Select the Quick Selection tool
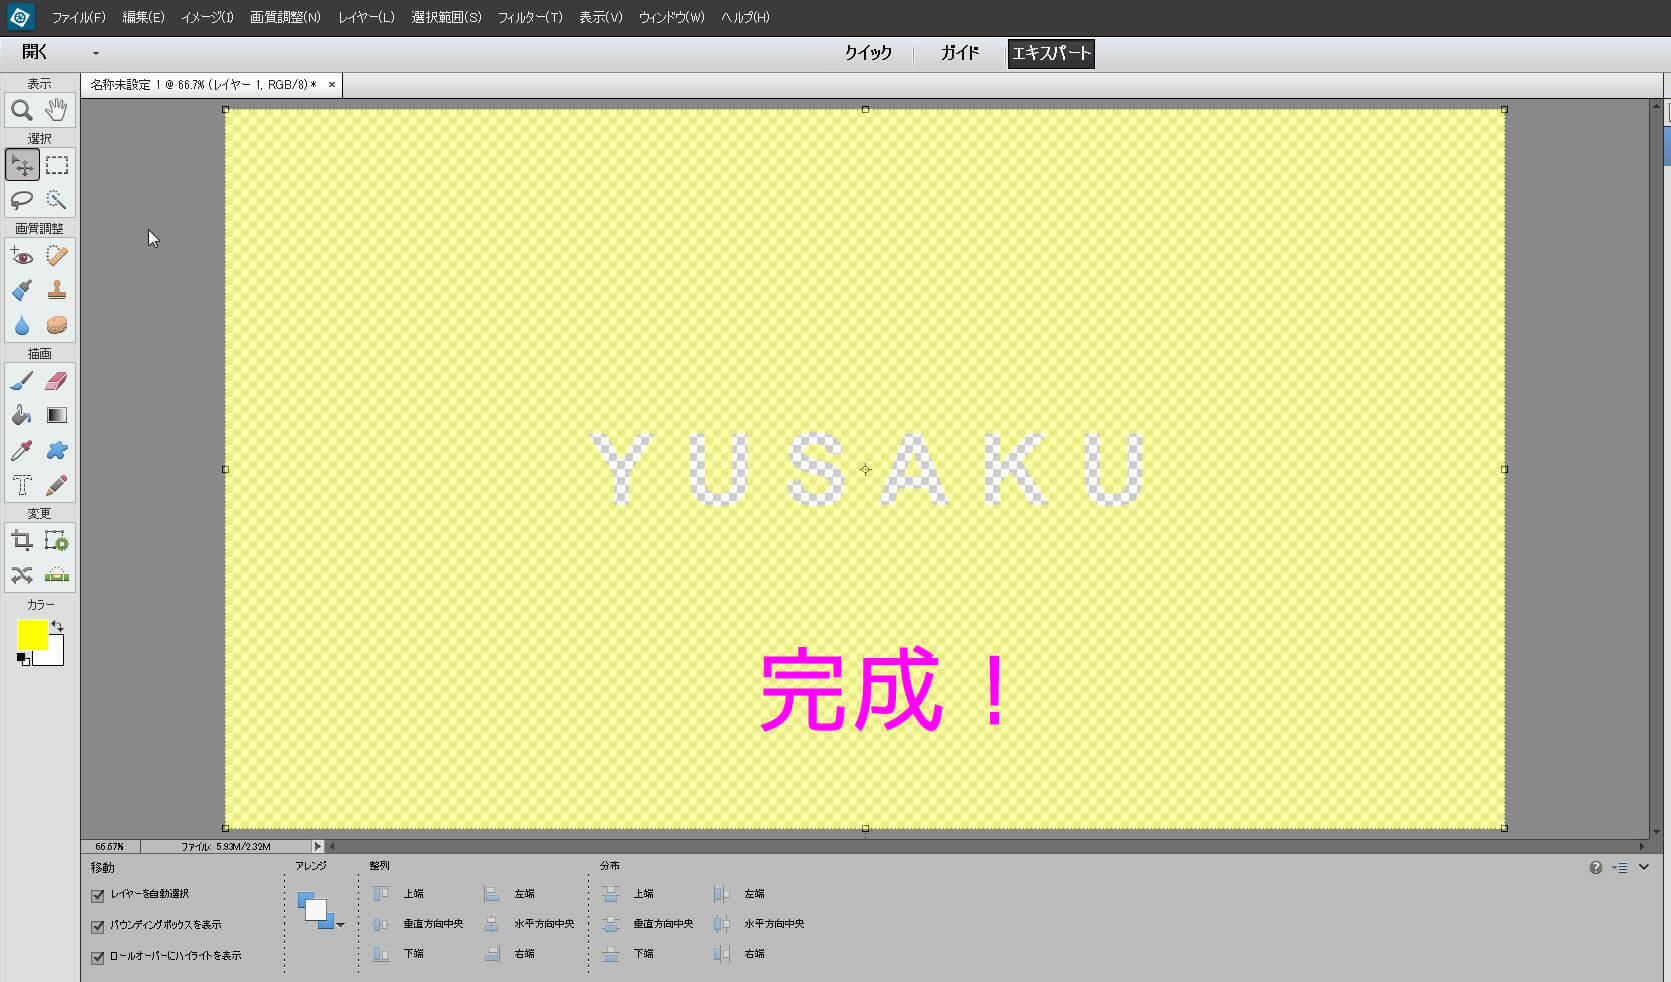Image resolution: width=1671 pixels, height=982 pixels. pyautogui.click(x=57, y=200)
